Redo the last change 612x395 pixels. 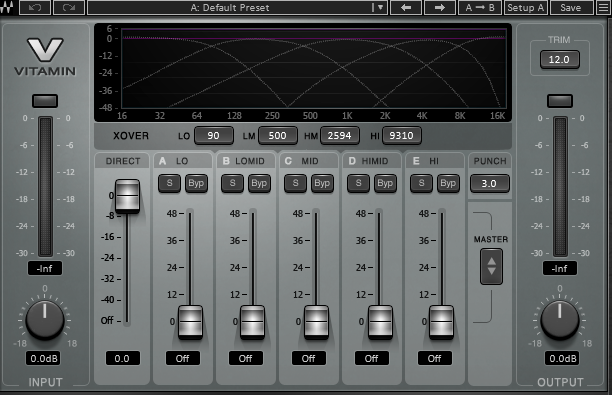(x=69, y=7)
